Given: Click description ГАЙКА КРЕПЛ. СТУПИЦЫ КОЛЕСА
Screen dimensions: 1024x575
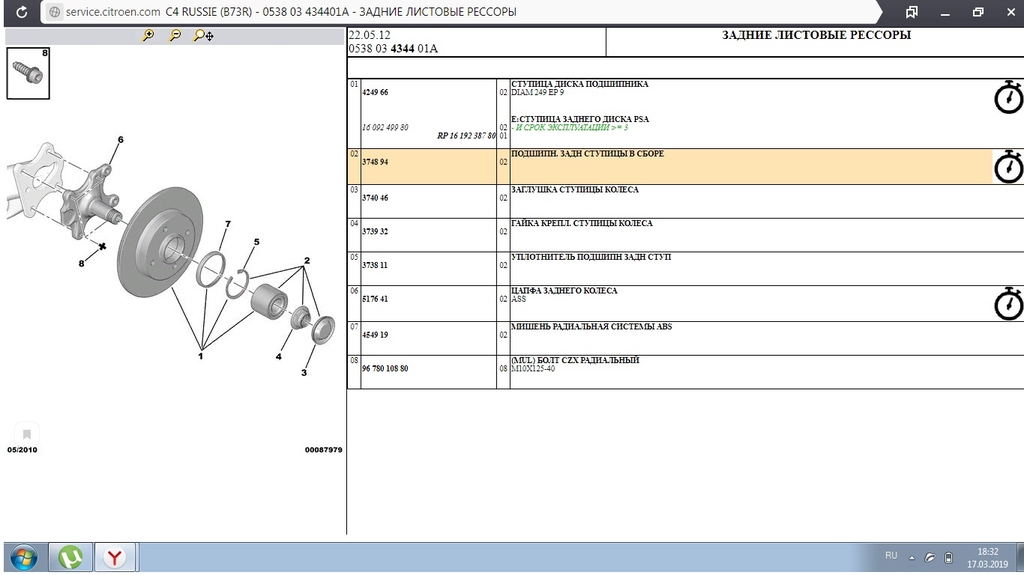Looking at the screenshot, I should 582,223.
